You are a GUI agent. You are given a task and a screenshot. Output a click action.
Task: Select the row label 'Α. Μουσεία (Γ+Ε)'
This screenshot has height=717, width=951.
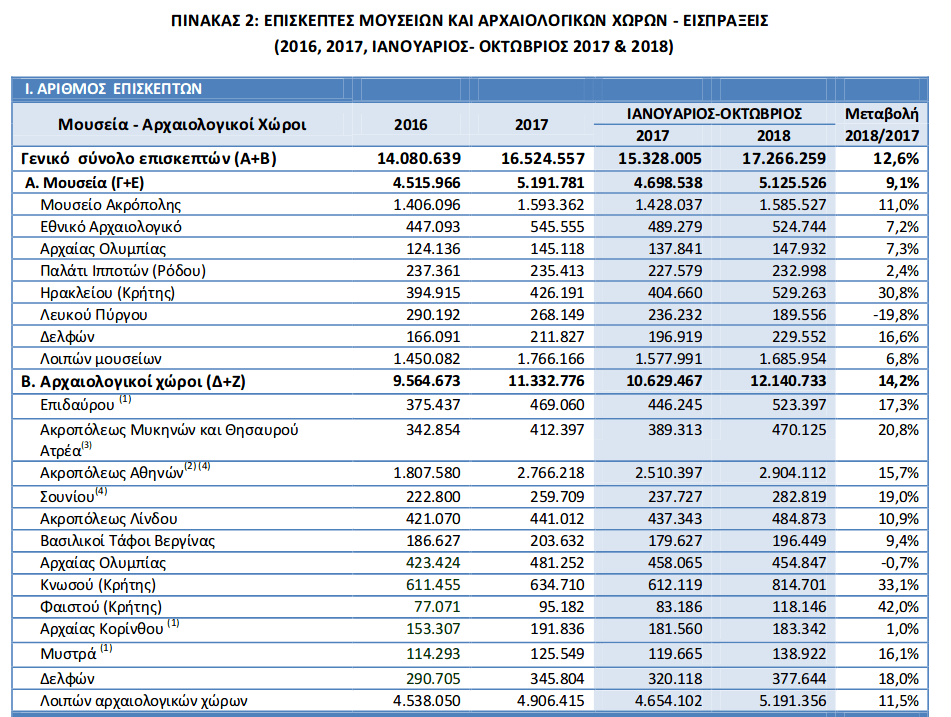pyautogui.click(x=84, y=183)
